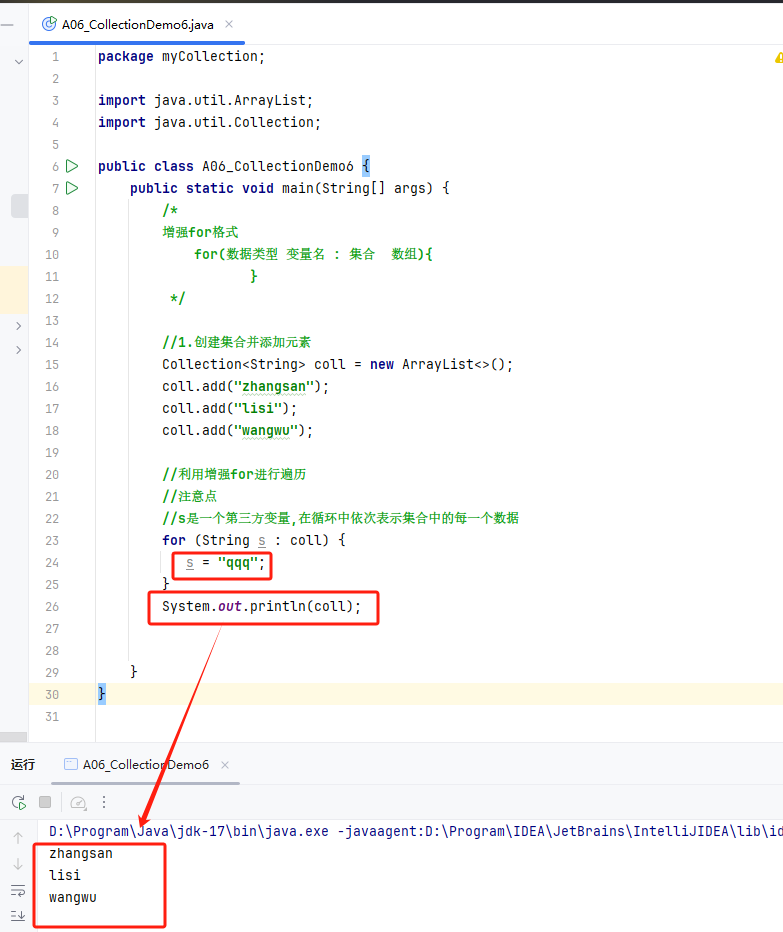Click the public class A06_CollectionDemo6 declaration
The image size is (783, 932).
[234, 166]
